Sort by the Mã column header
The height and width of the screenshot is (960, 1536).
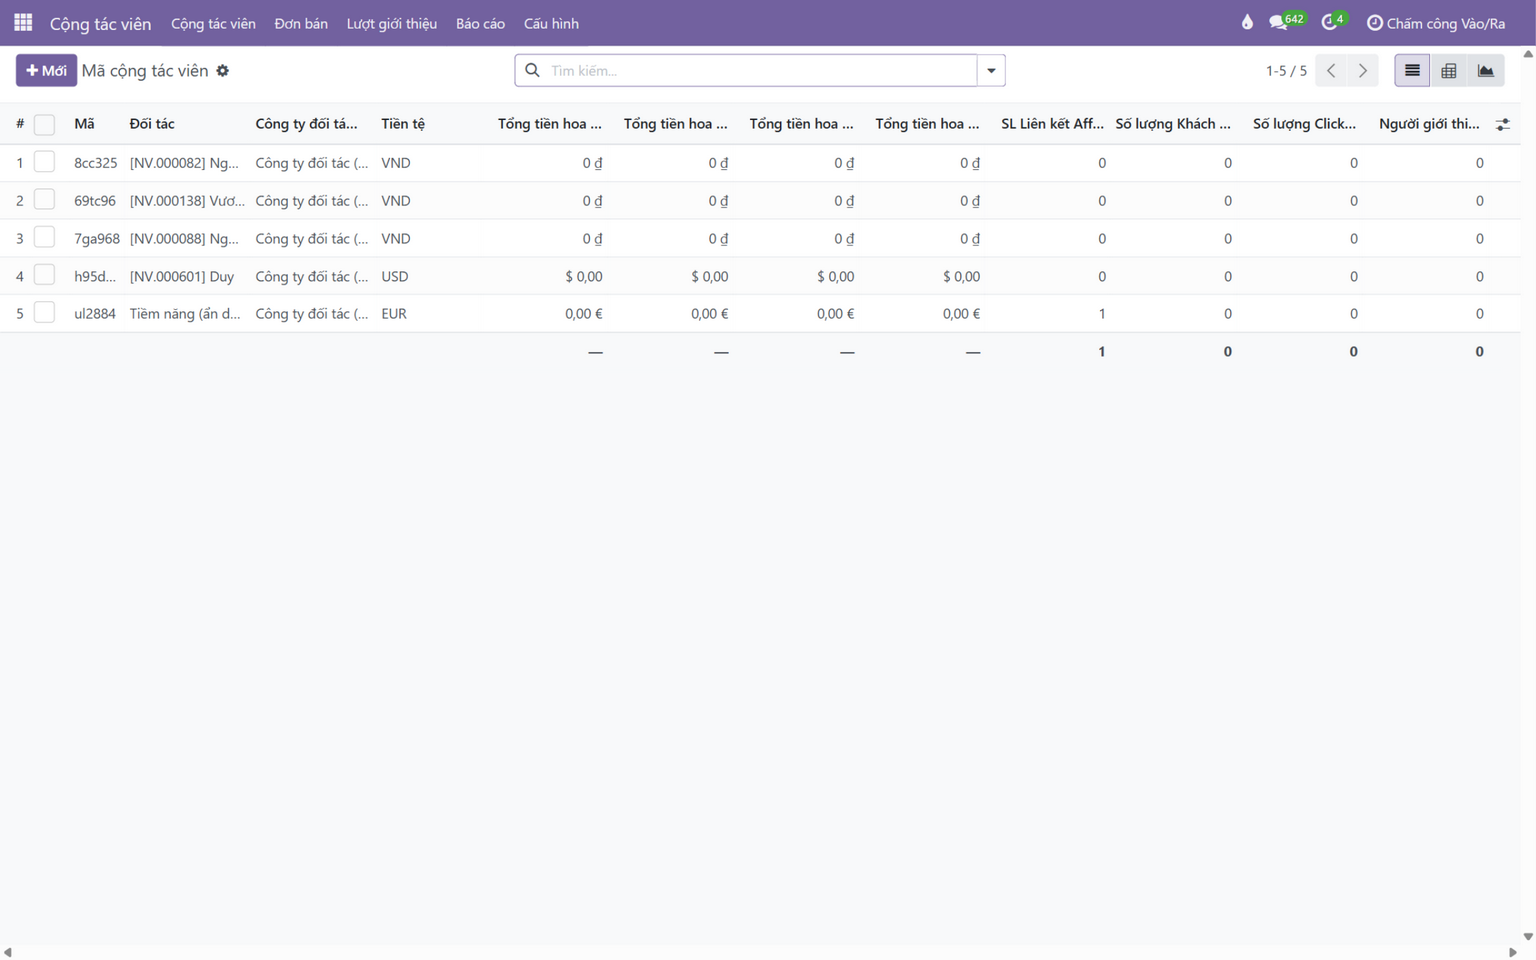point(84,124)
